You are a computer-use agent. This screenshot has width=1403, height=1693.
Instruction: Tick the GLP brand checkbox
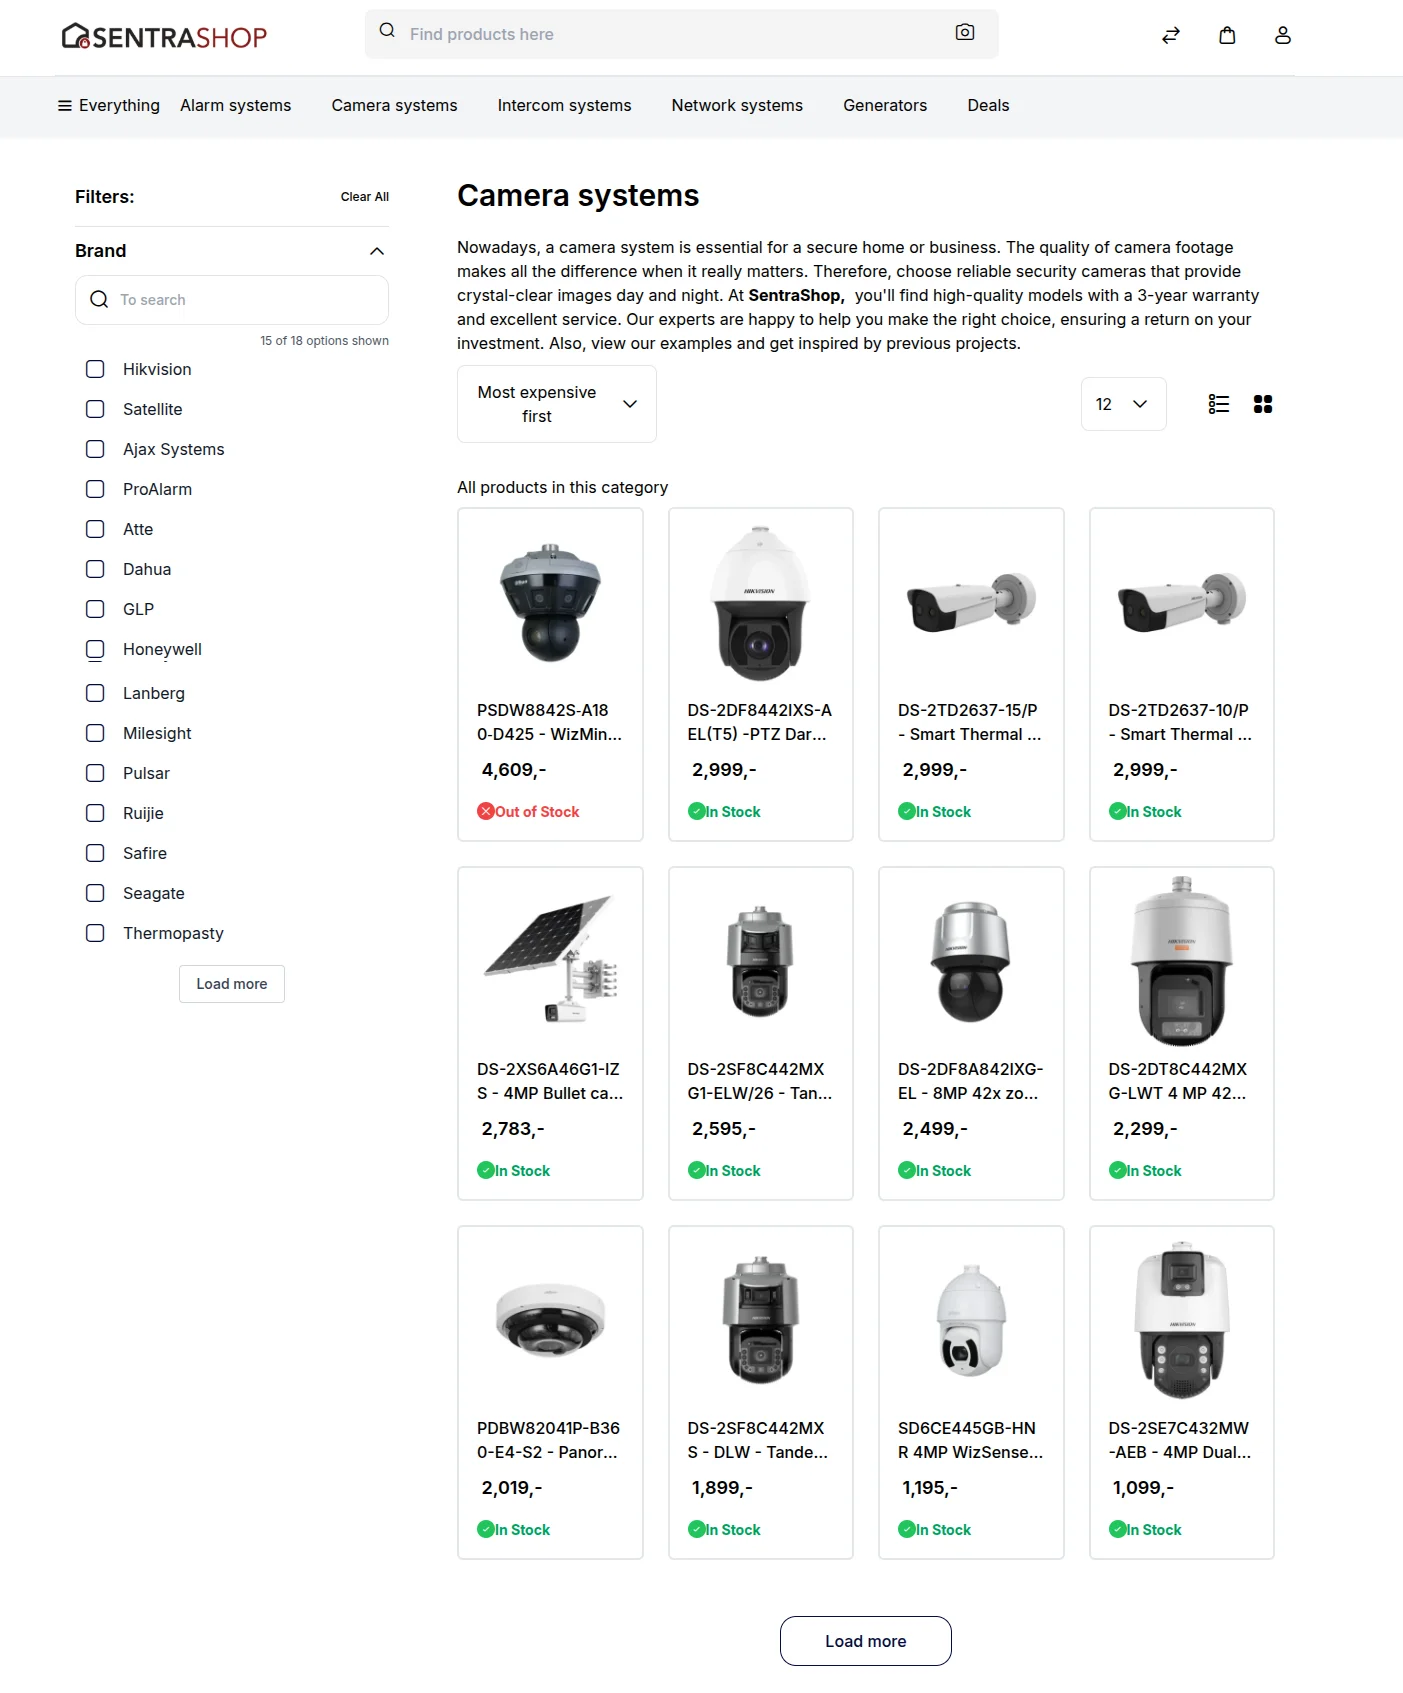pos(95,609)
